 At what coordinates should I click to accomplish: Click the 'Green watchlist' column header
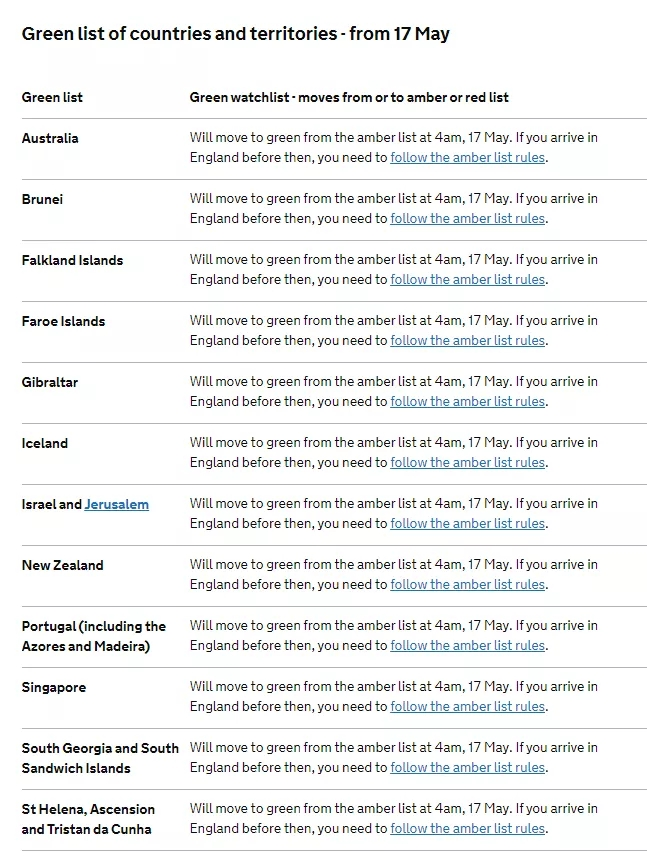349,97
